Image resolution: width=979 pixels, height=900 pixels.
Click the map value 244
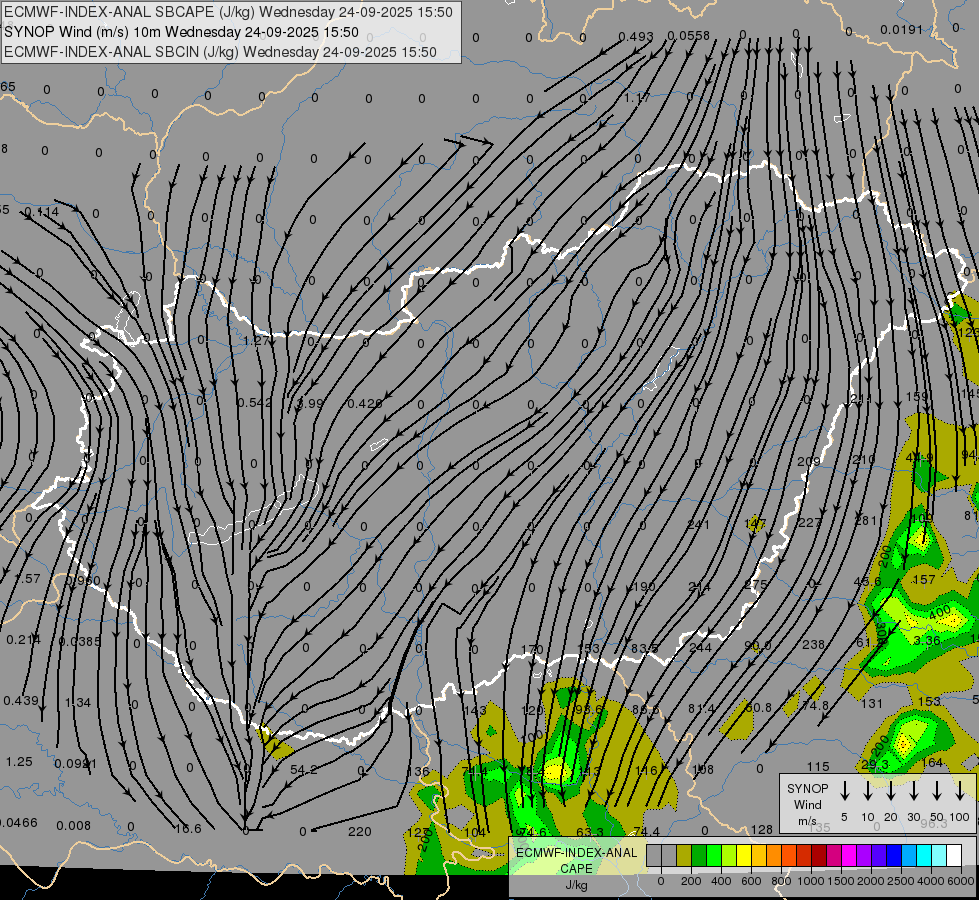[701, 647]
